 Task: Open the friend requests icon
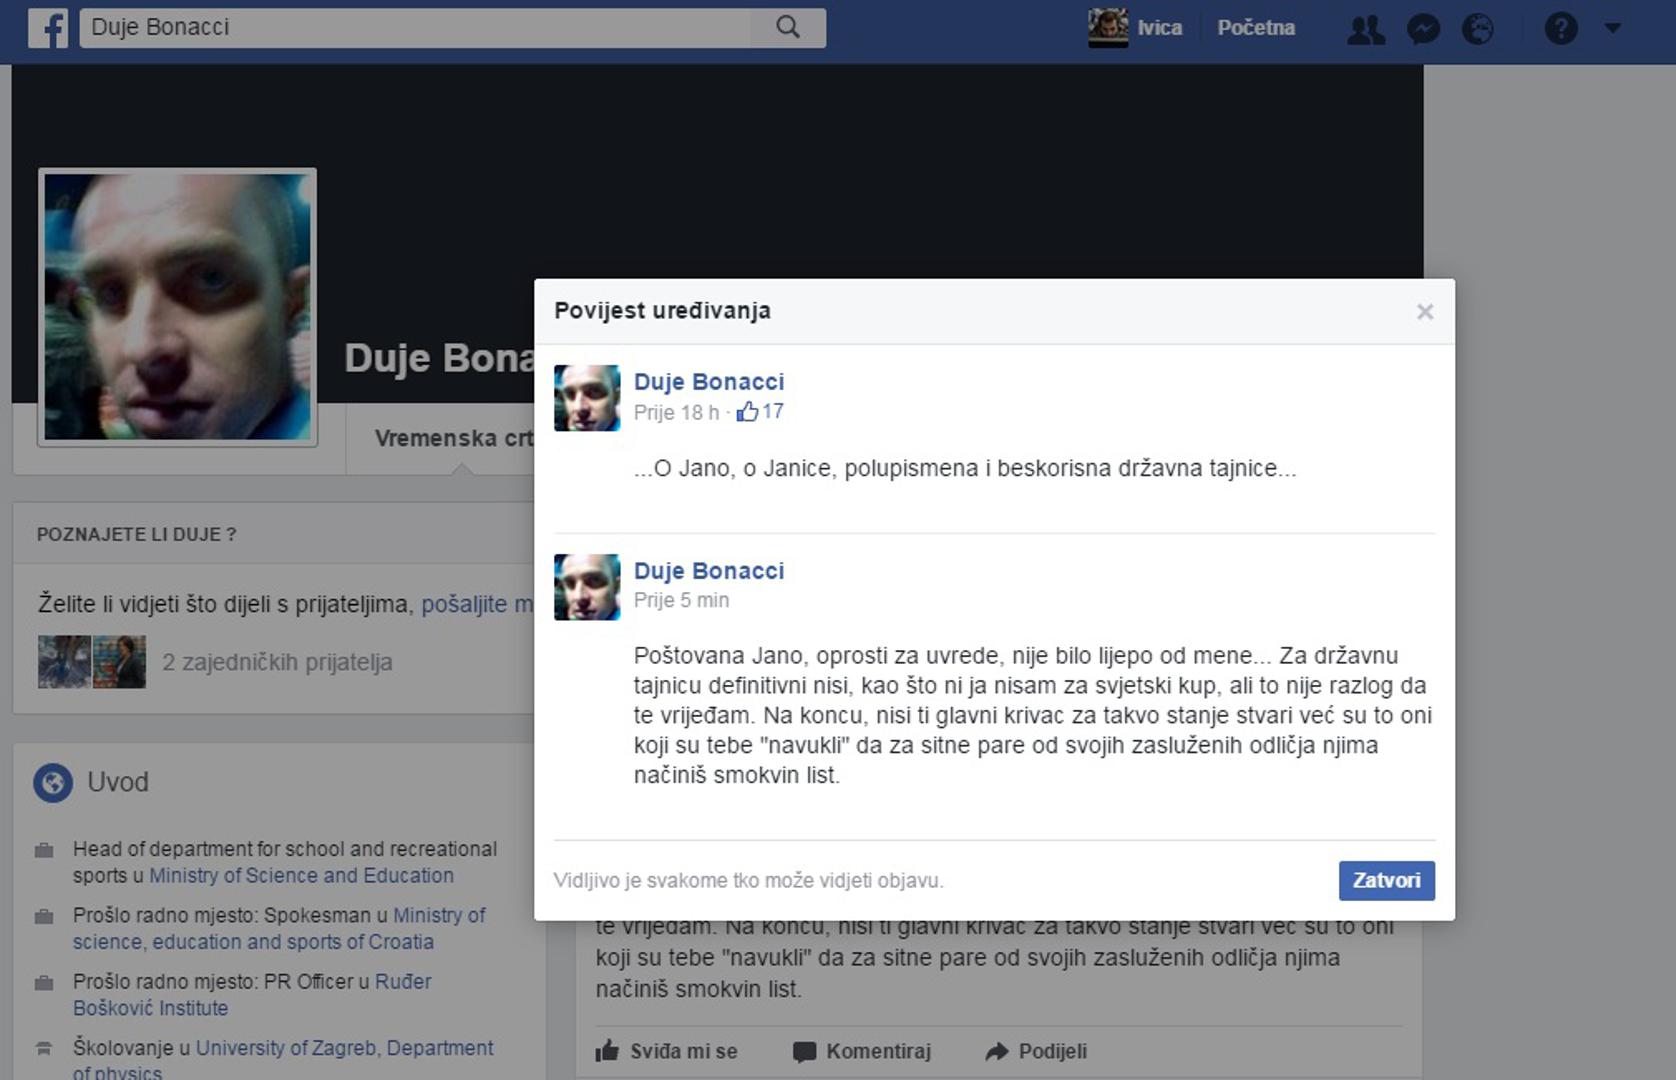[1365, 29]
